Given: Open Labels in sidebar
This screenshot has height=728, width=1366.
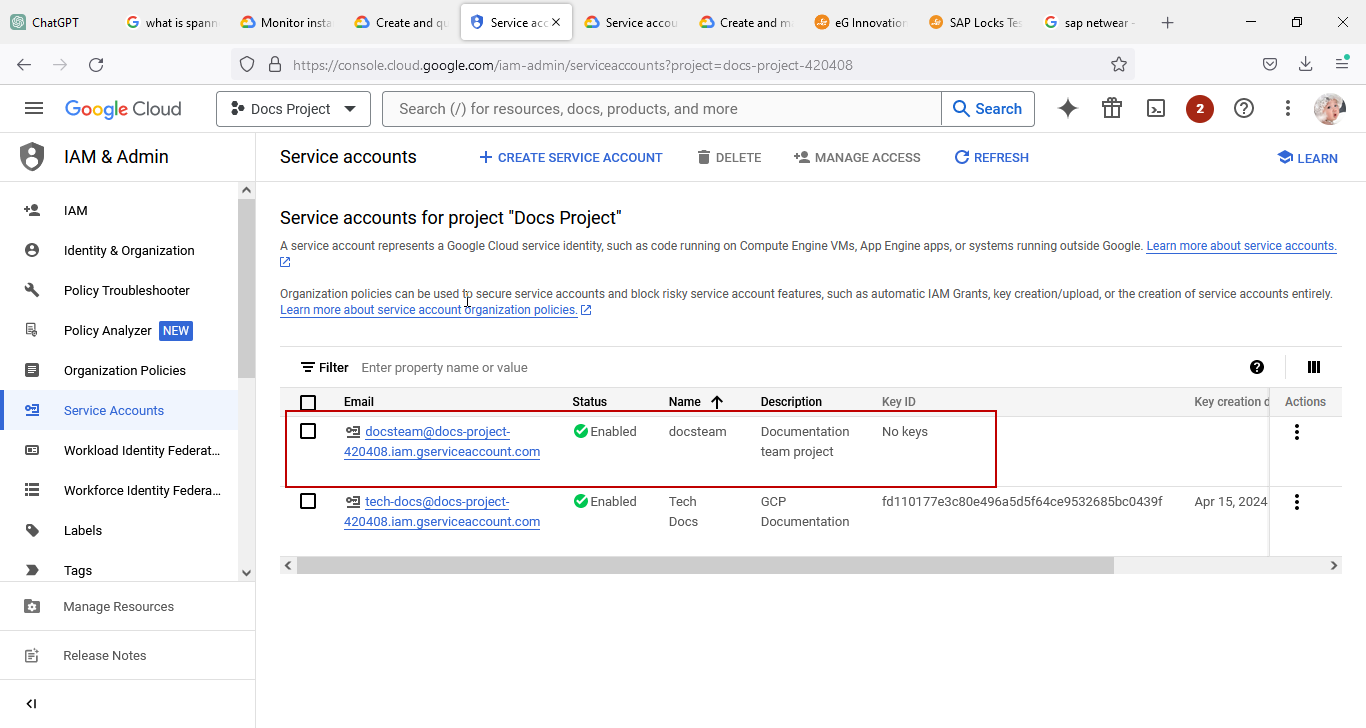Looking at the screenshot, I should [119, 530].
